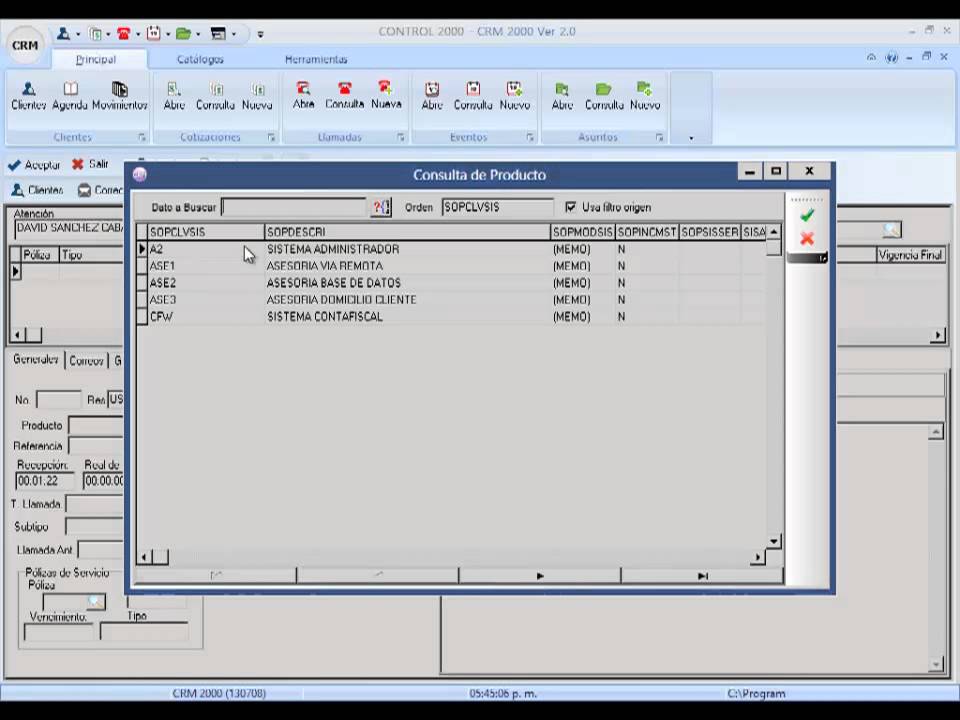Click the SOPCLVSIS column header
The height and width of the screenshot is (720, 960).
click(206, 232)
